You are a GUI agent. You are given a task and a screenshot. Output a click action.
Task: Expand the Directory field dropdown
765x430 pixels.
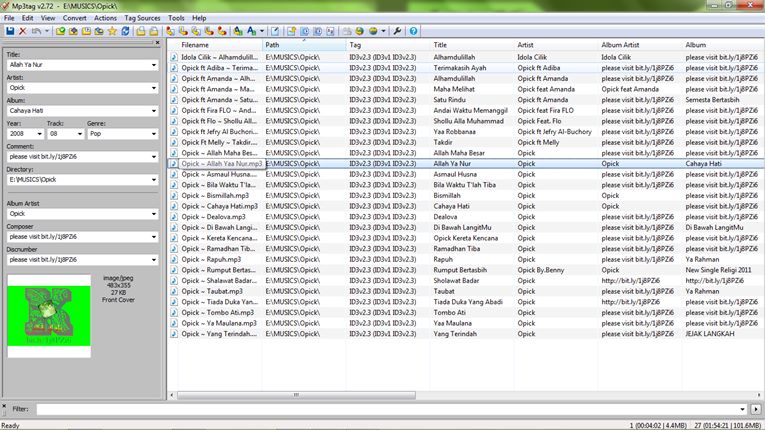[154, 180]
